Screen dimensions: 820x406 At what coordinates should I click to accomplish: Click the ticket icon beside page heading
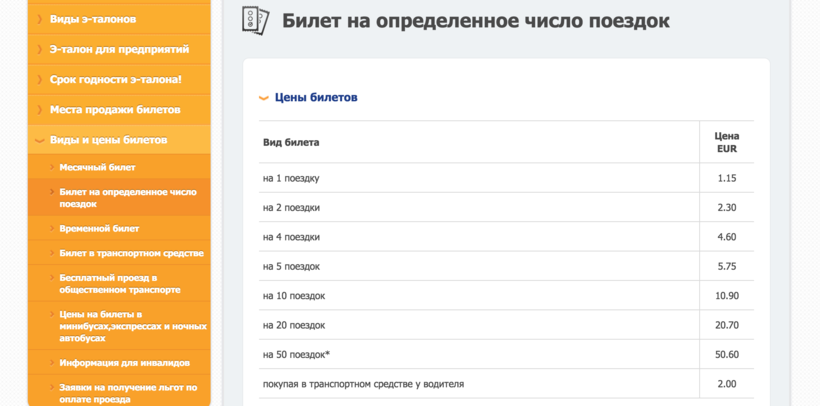[256, 20]
